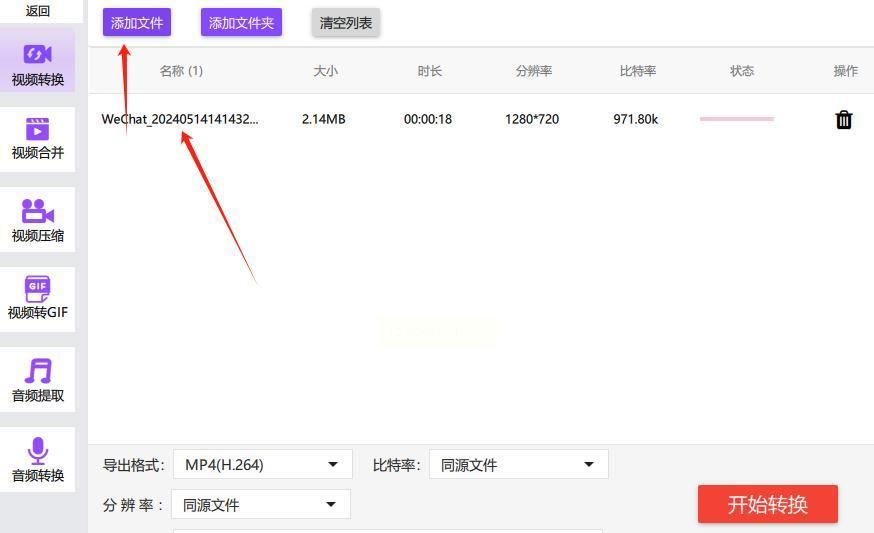Select the WeChat_20240514141432 file name

click(x=179, y=119)
